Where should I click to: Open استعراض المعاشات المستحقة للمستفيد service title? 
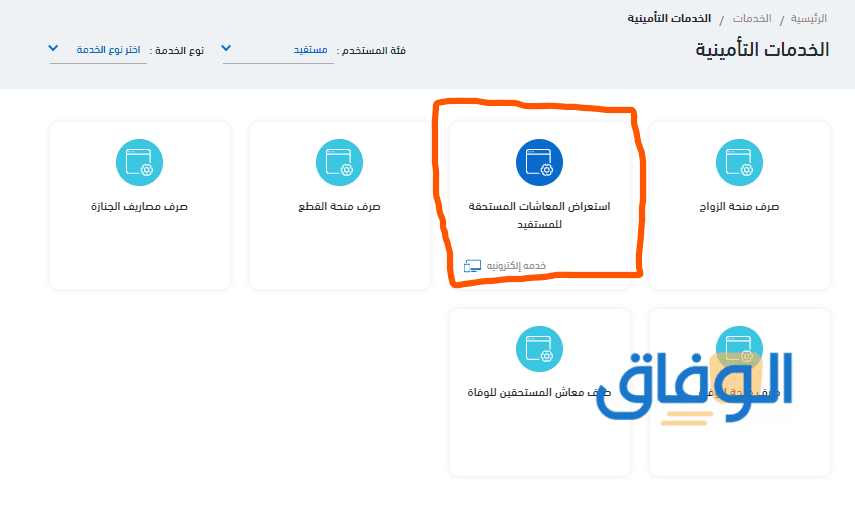click(539, 215)
